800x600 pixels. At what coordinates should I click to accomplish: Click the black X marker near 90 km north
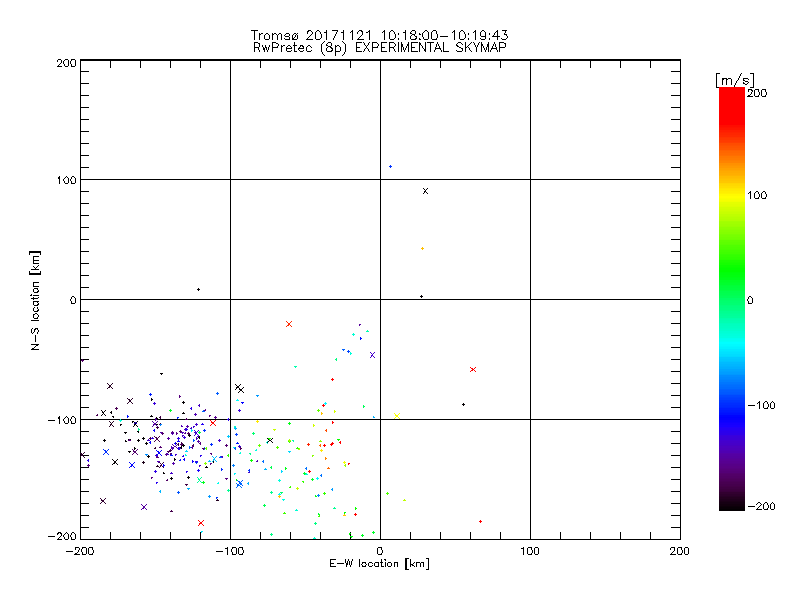pos(425,190)
